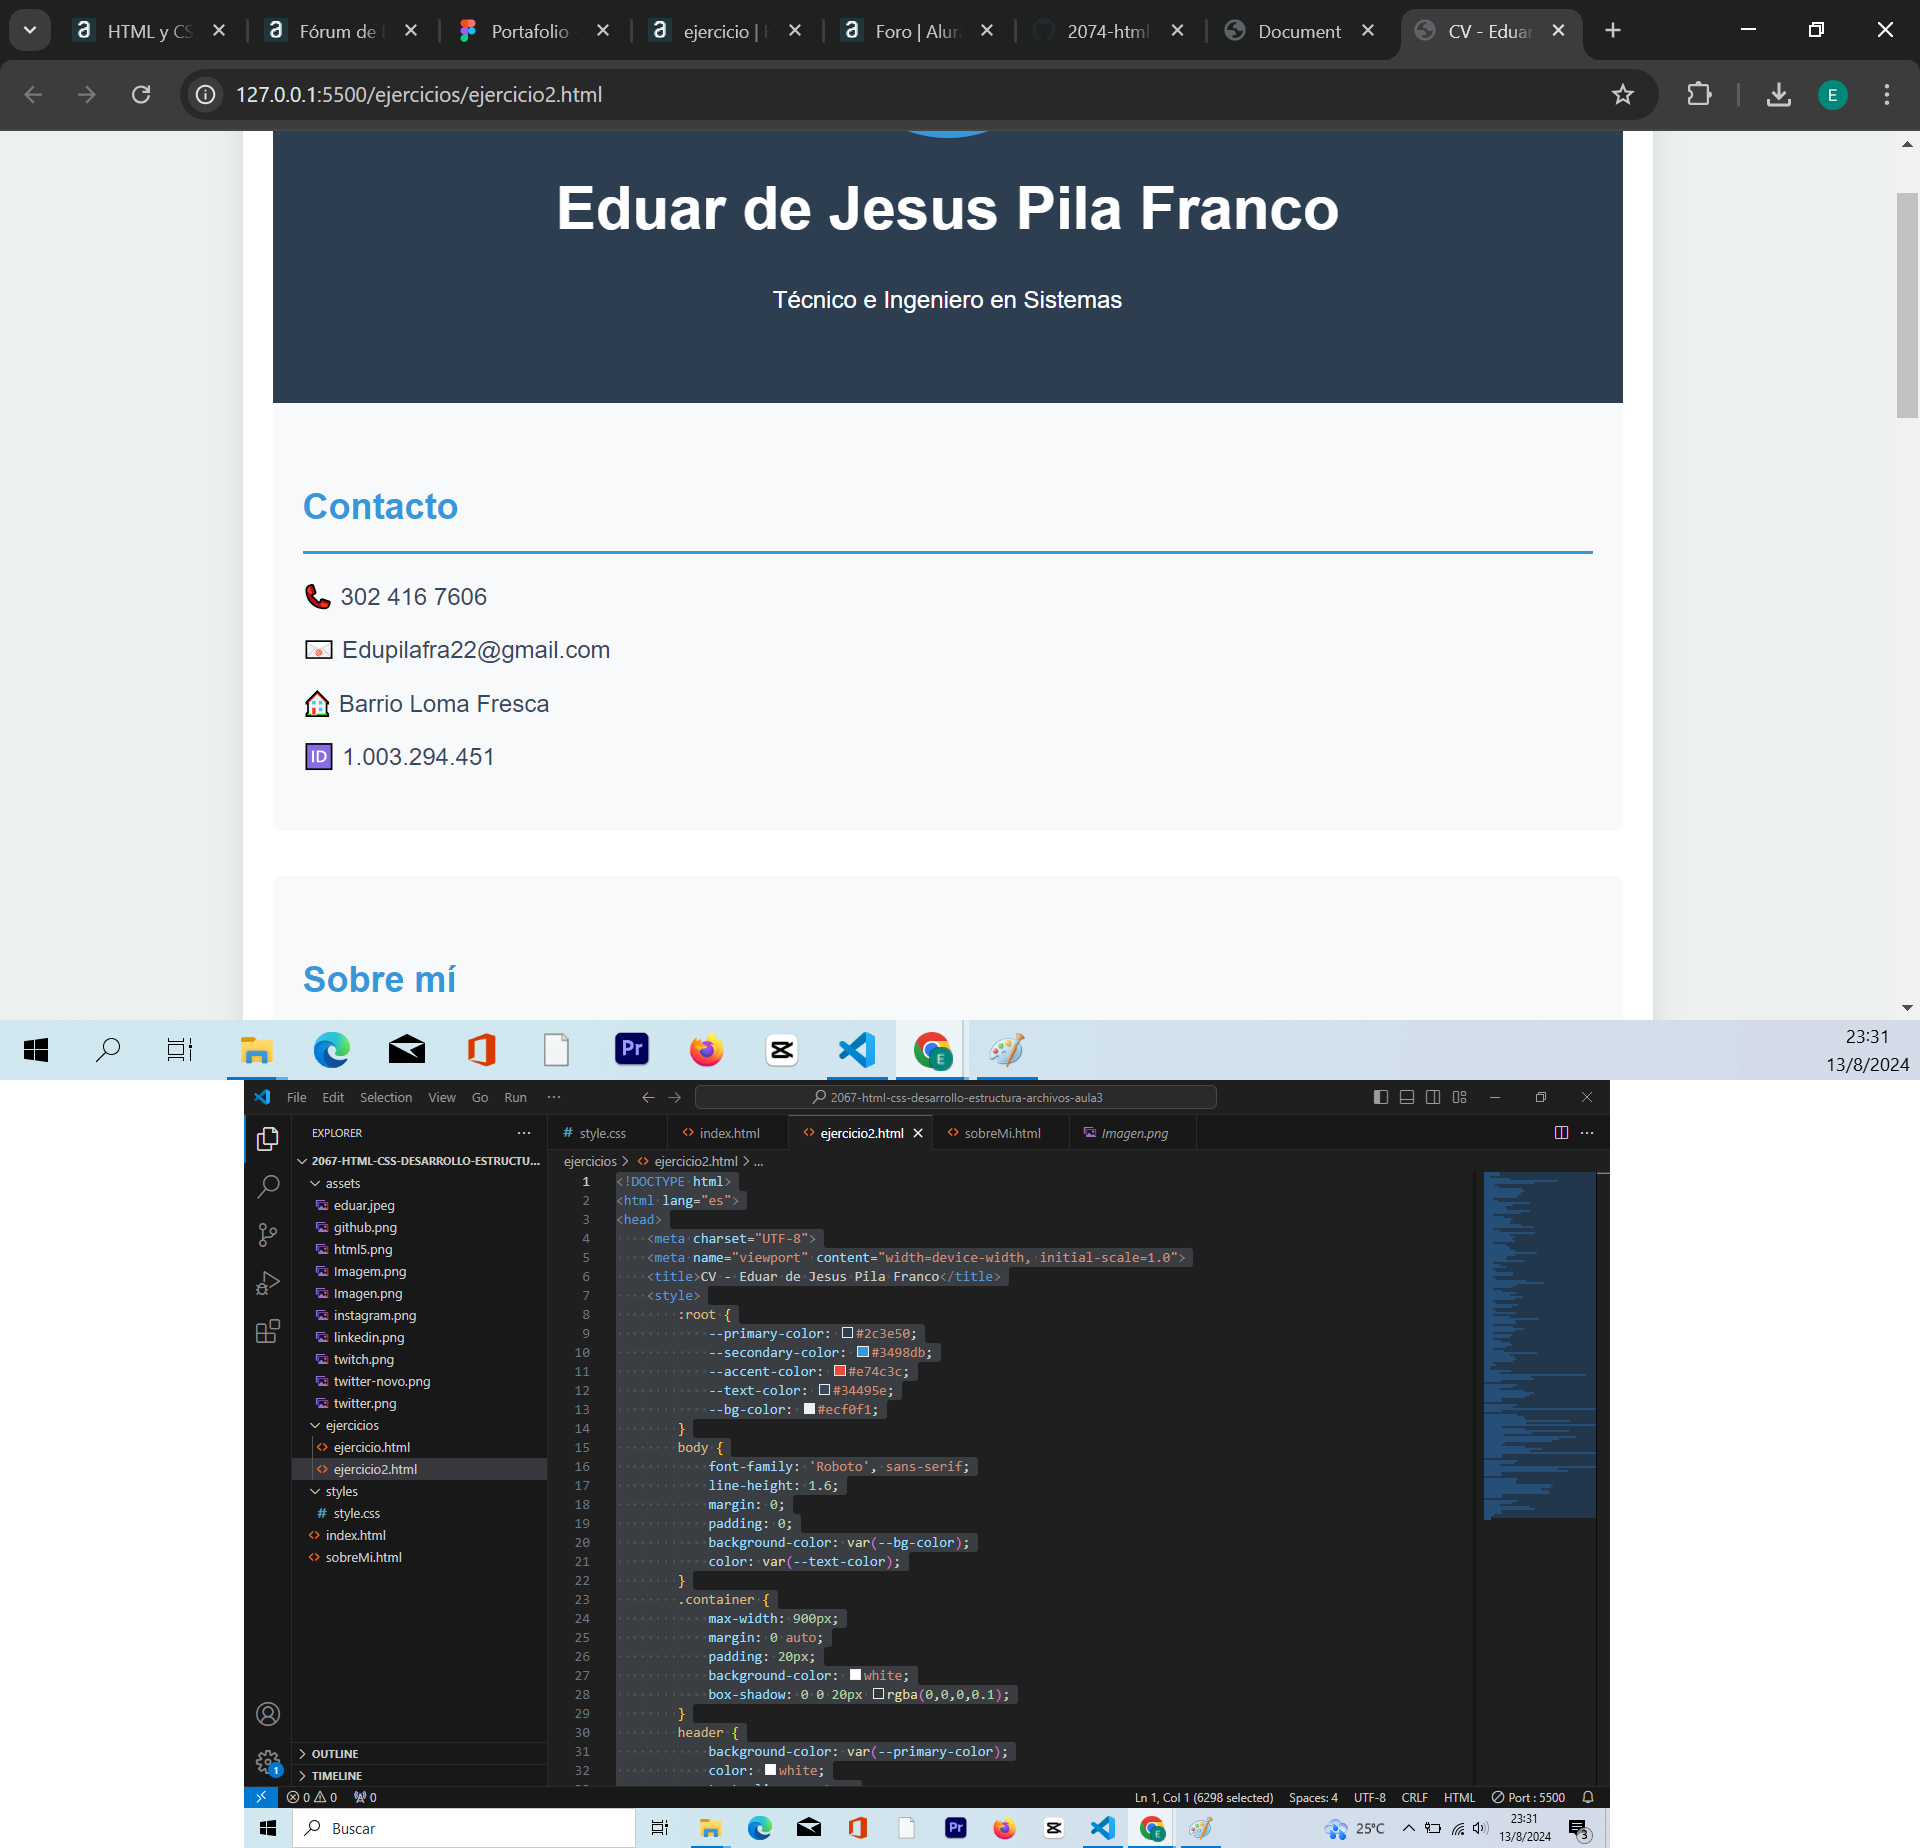The image size is (1920, 1848).
Task: Open the Chrome extensions puzzle icon
Action: tap(1699, 94)
